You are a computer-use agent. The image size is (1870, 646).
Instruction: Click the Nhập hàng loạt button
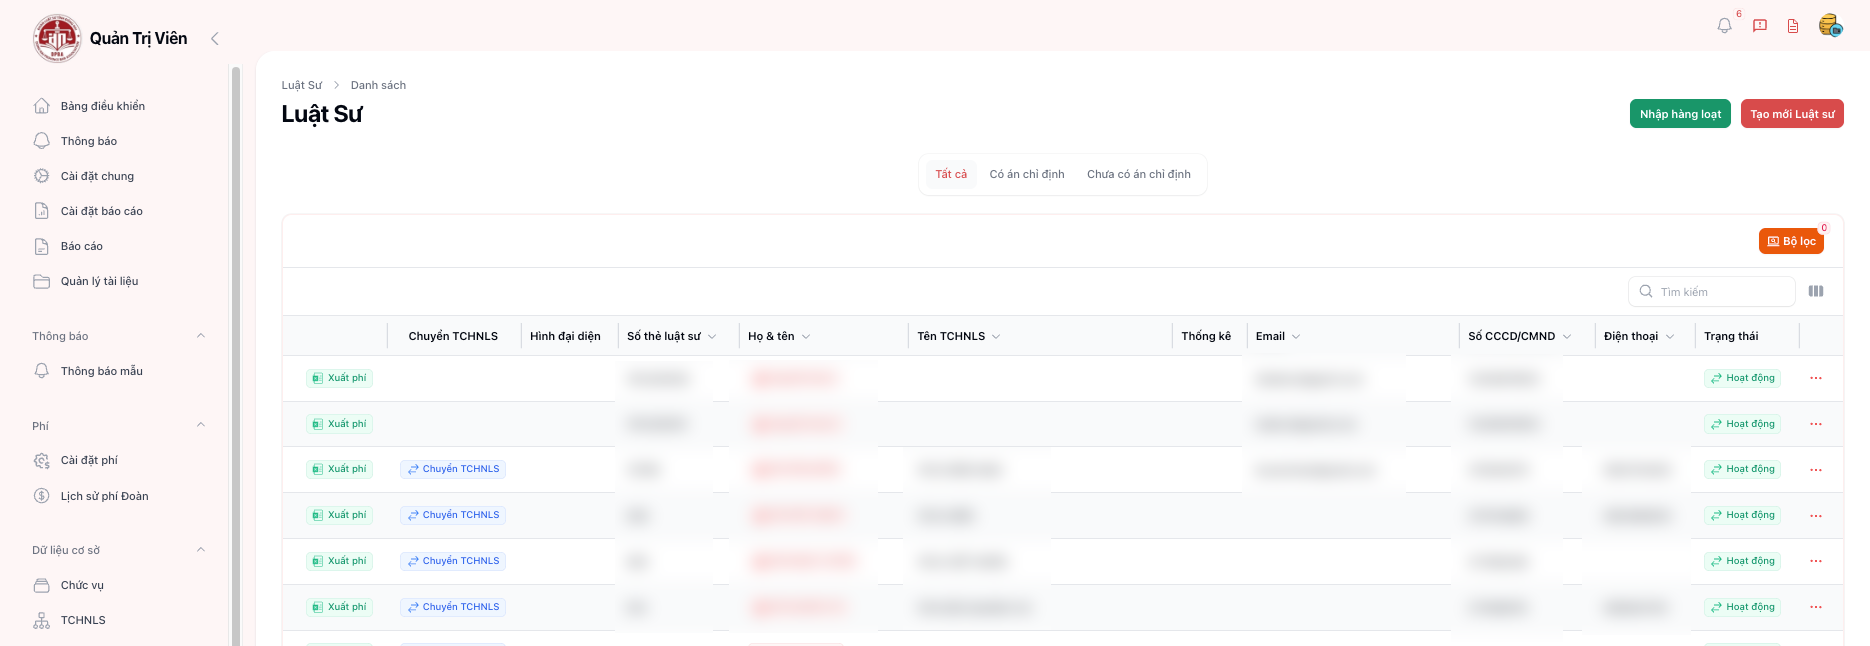pos(1680,114)
